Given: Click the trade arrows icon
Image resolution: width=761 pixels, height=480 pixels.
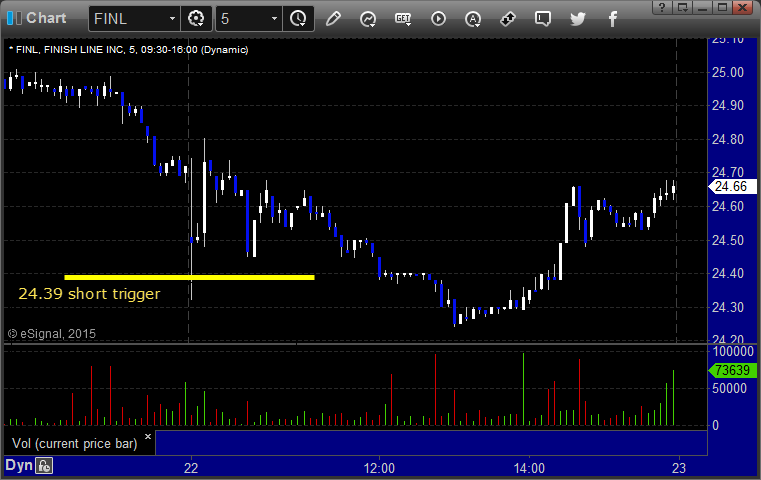Looking at the screenshot, I should (508, 19).
